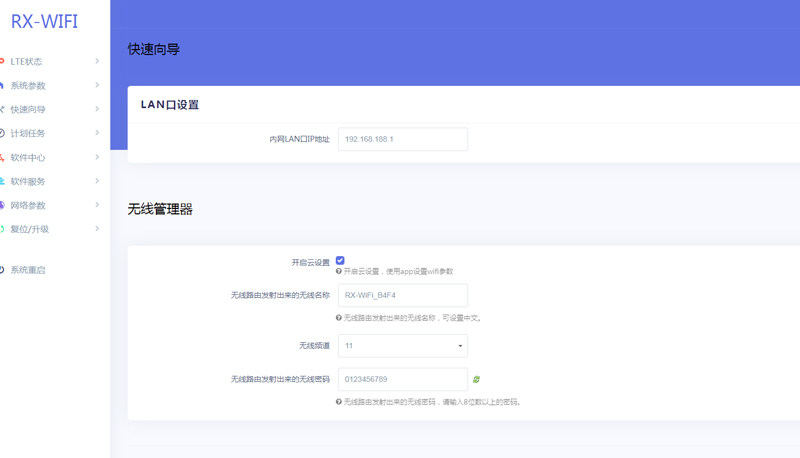Click the wireless name field RX-WiFi_B4F4

[403, 295]
